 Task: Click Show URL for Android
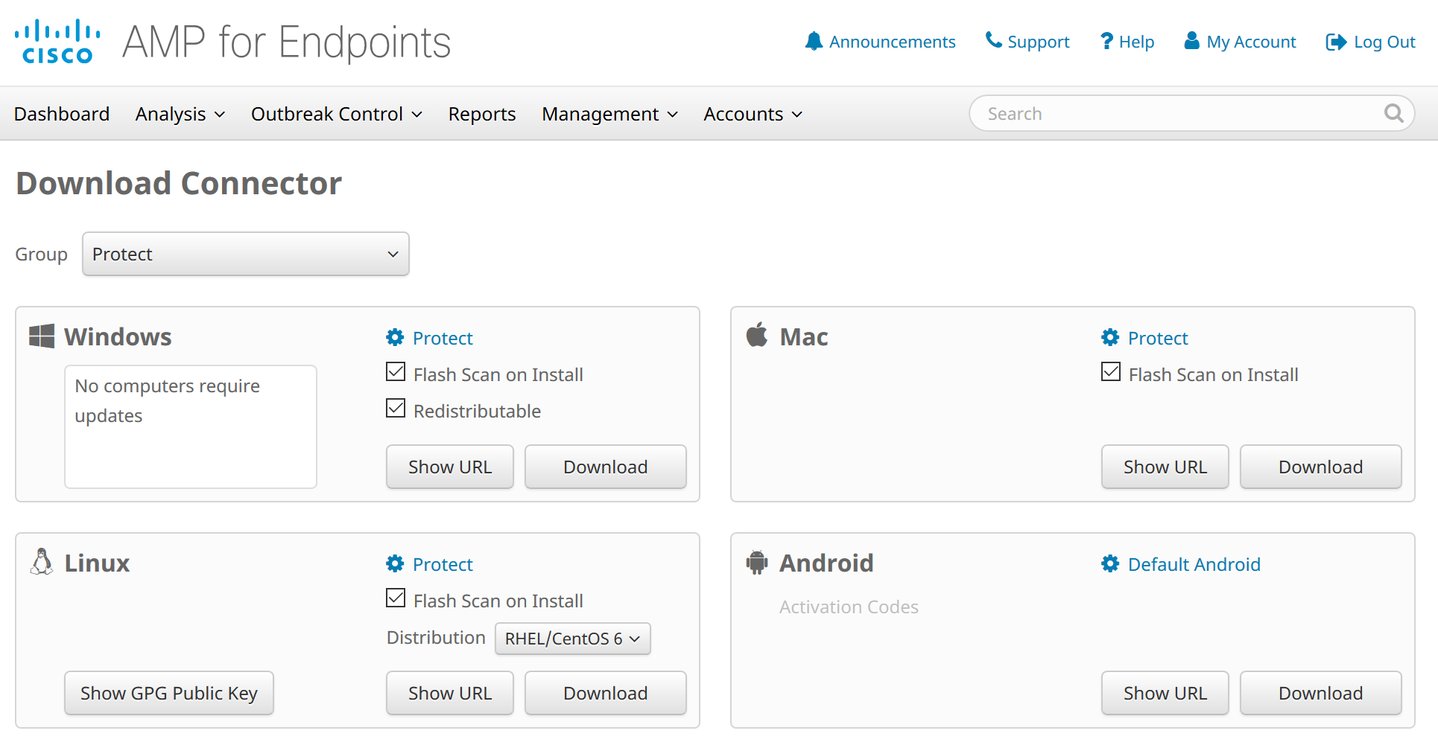(1164, 692)
